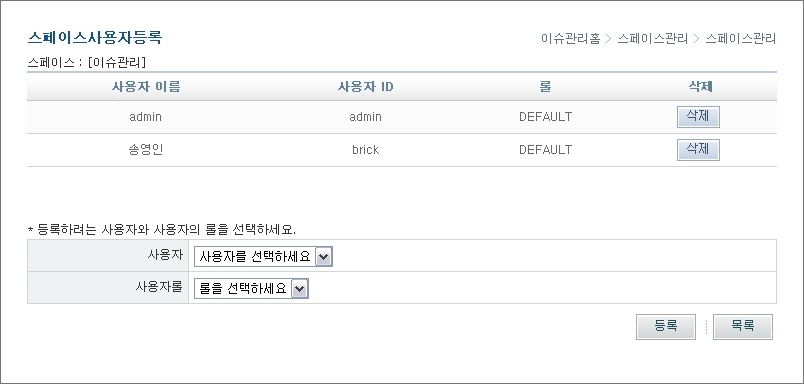Click the 삭제 column header
The height and width of the screenshot is (384, 804).
coord(700,87)
